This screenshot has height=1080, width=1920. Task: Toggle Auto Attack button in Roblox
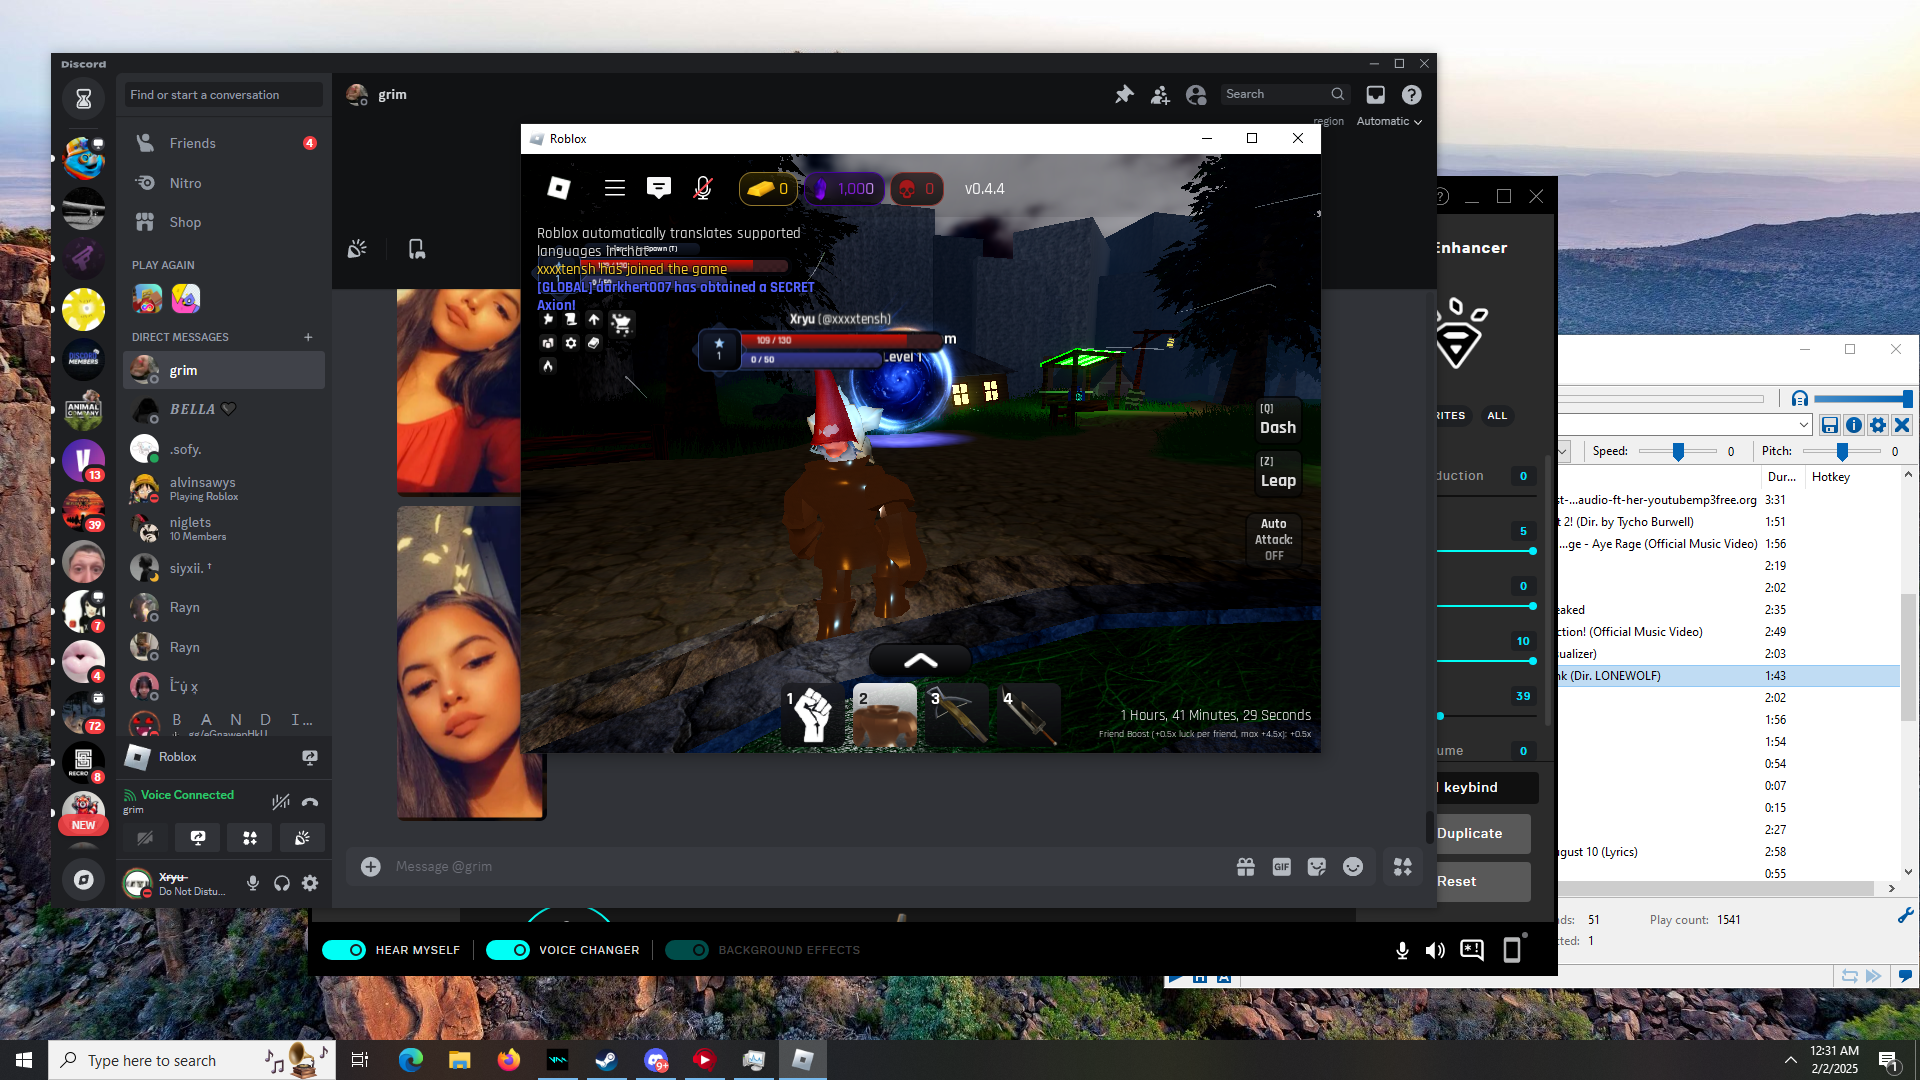coord(1273,539)
